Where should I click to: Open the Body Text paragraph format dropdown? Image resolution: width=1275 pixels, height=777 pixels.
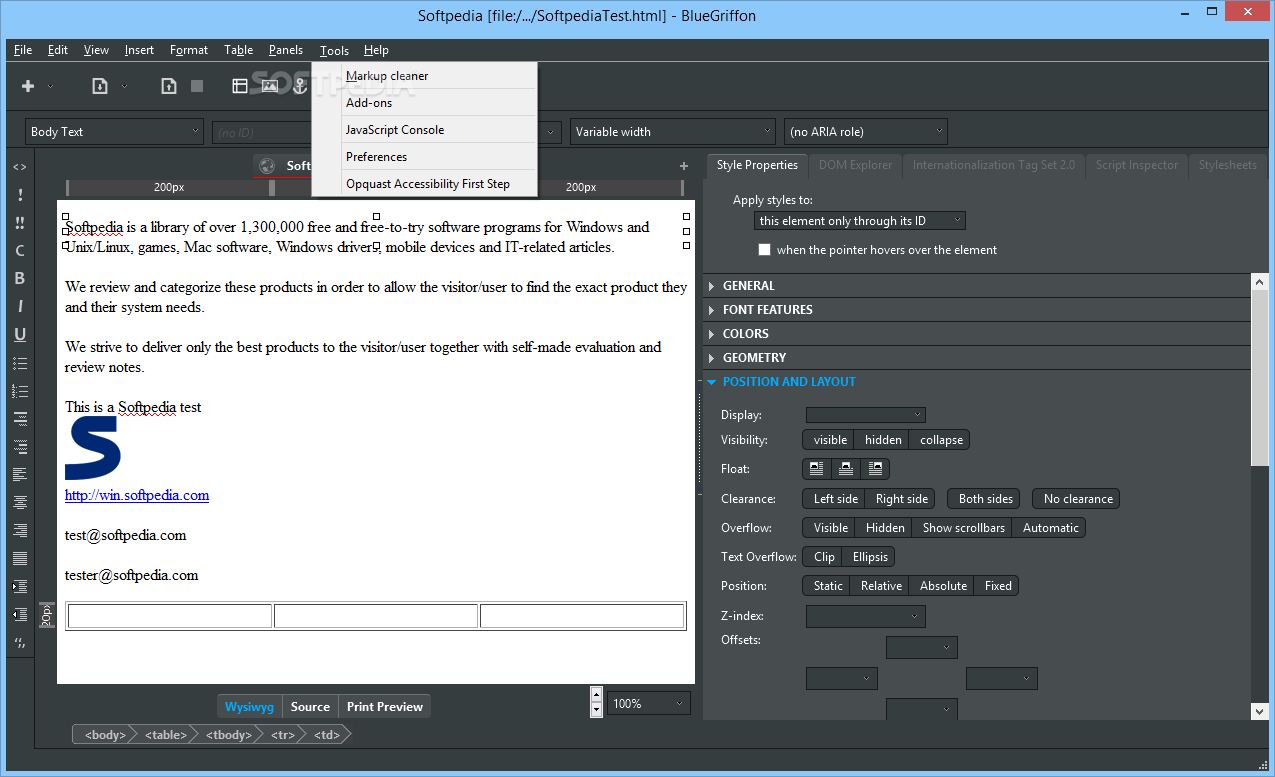click(114, 132)
